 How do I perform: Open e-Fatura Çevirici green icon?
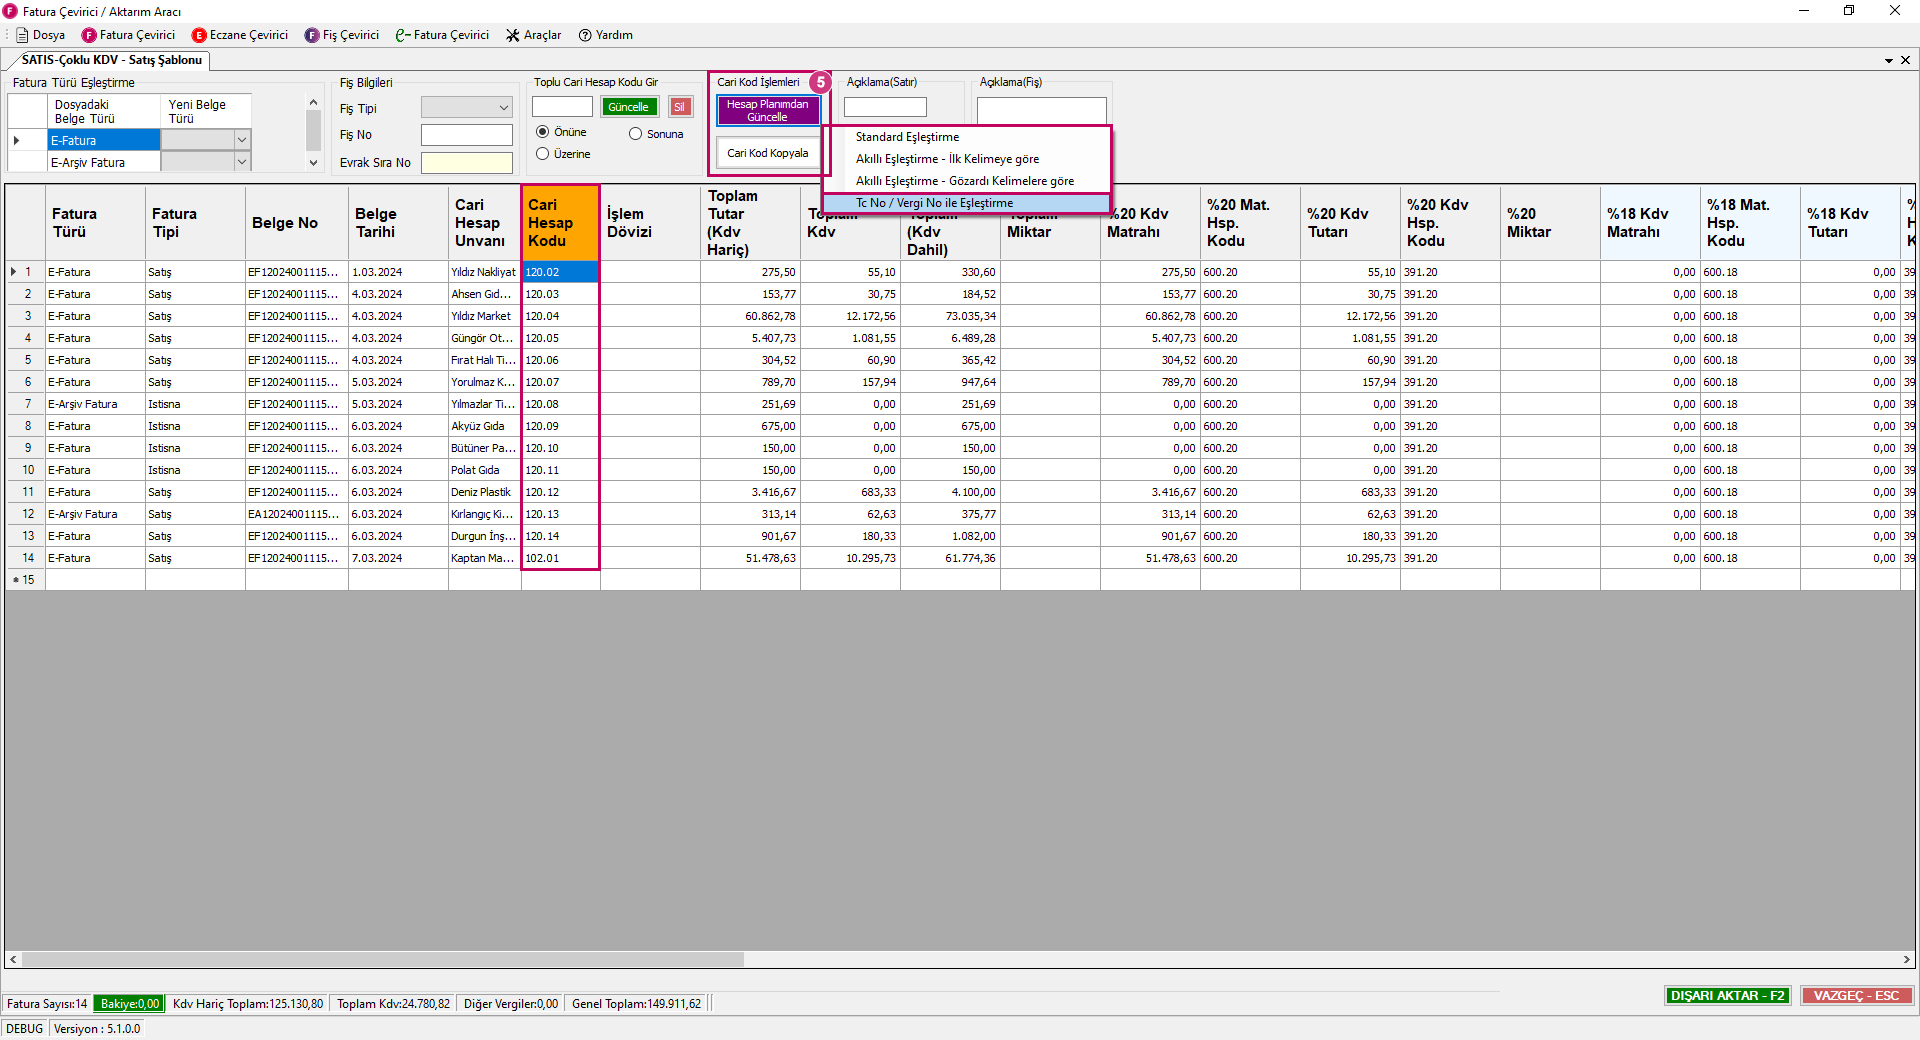(x=402, y=35)
